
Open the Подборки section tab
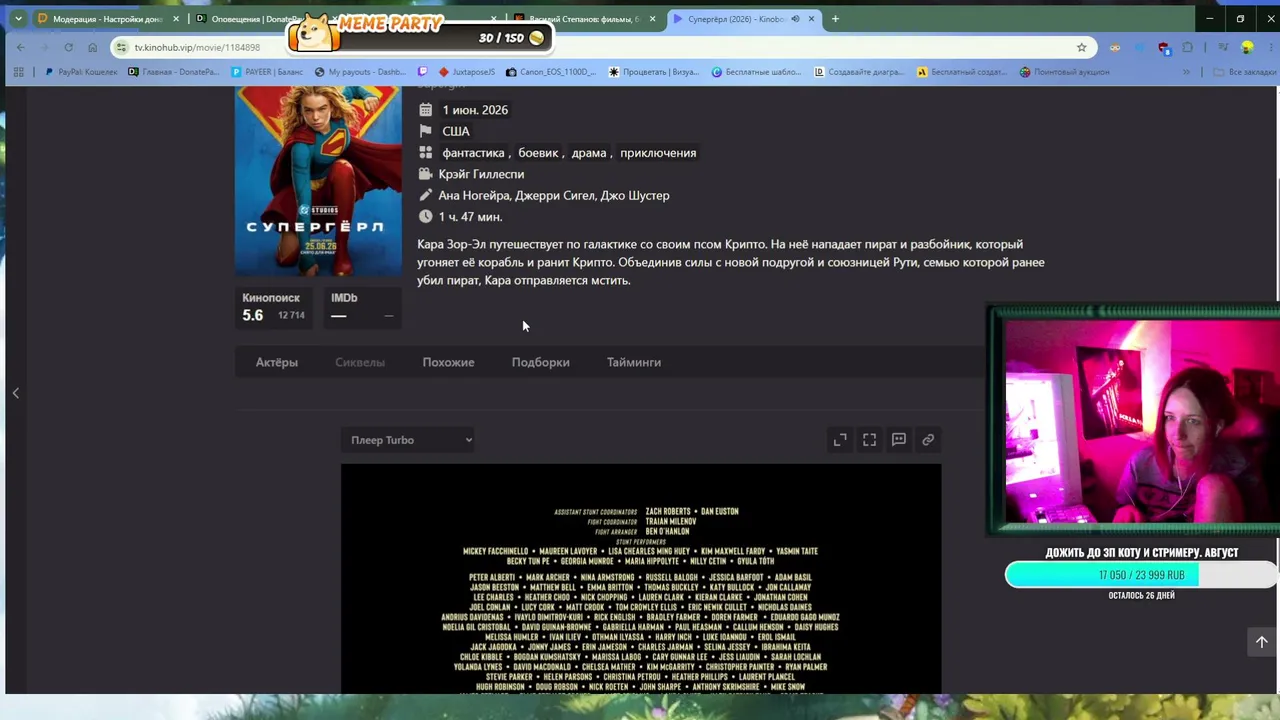(x=541, y=362)
